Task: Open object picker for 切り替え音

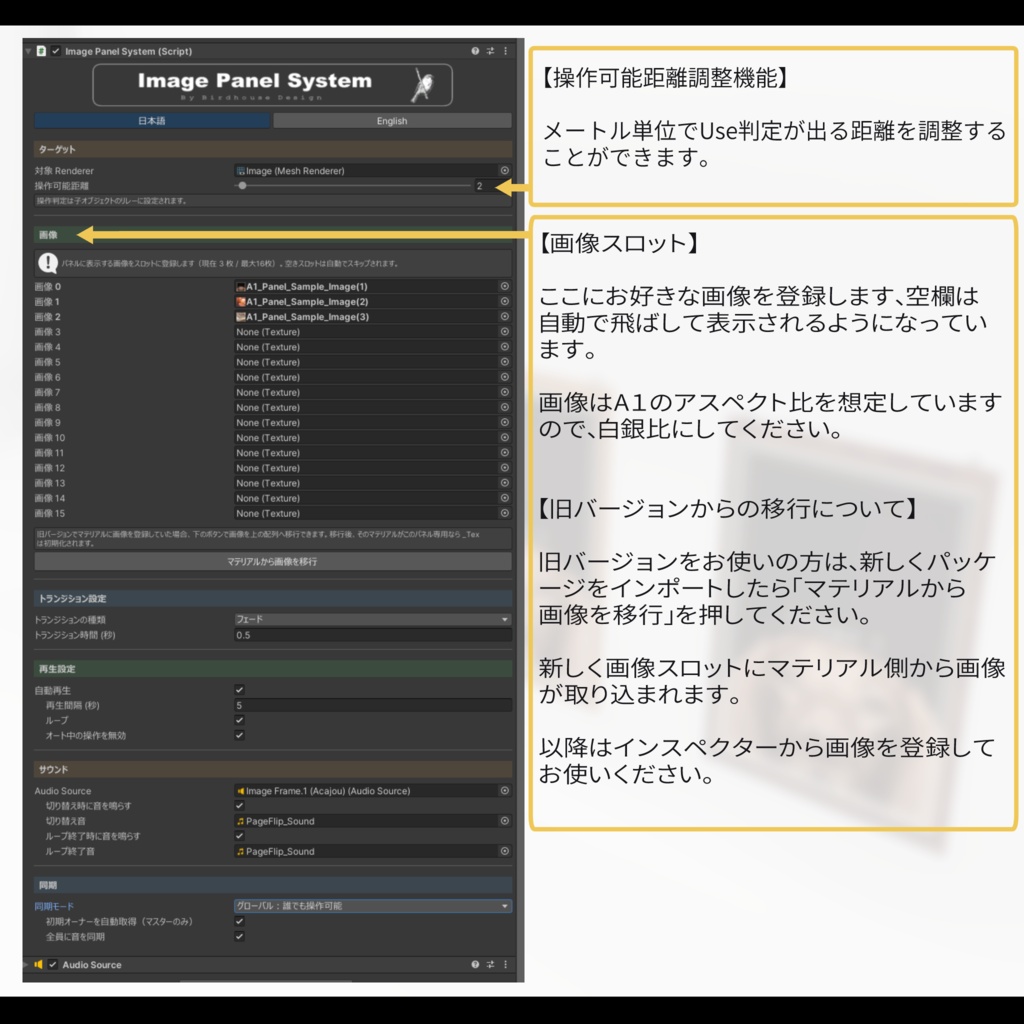Action: tap(505, 821)
